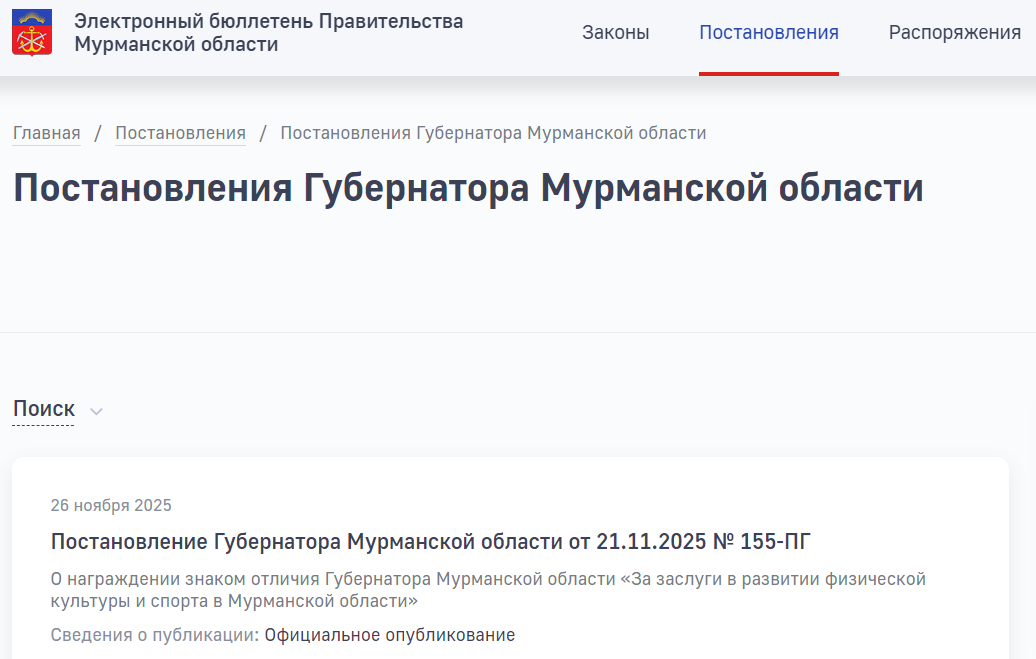Follow the Официальное опубликование link
The width and height of the screenshot is (1036, 659).
389,635
